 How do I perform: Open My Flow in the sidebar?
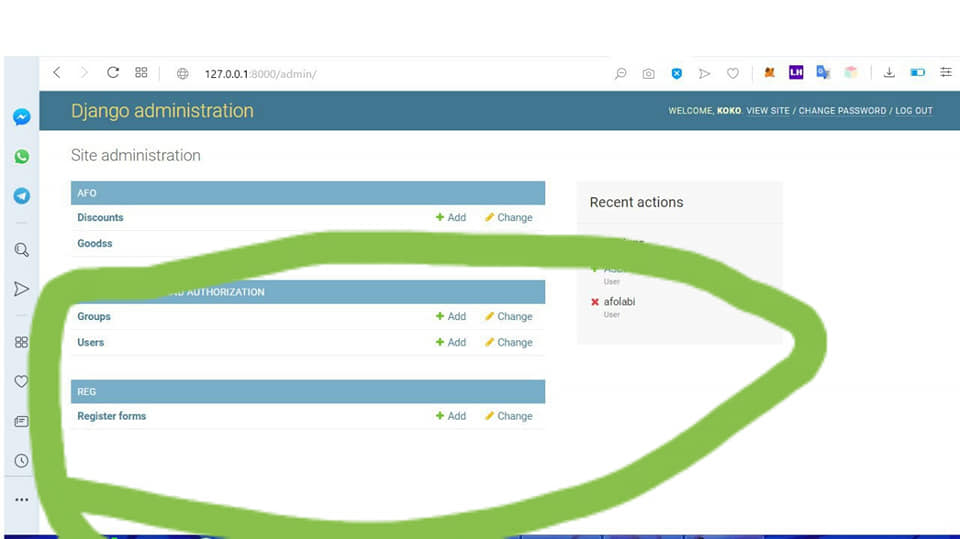point(21,289)
